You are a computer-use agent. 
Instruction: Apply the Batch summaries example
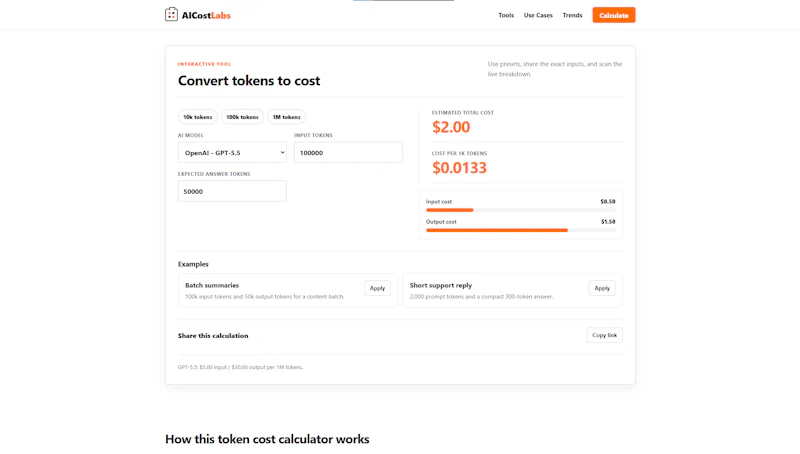click(377, 288)
